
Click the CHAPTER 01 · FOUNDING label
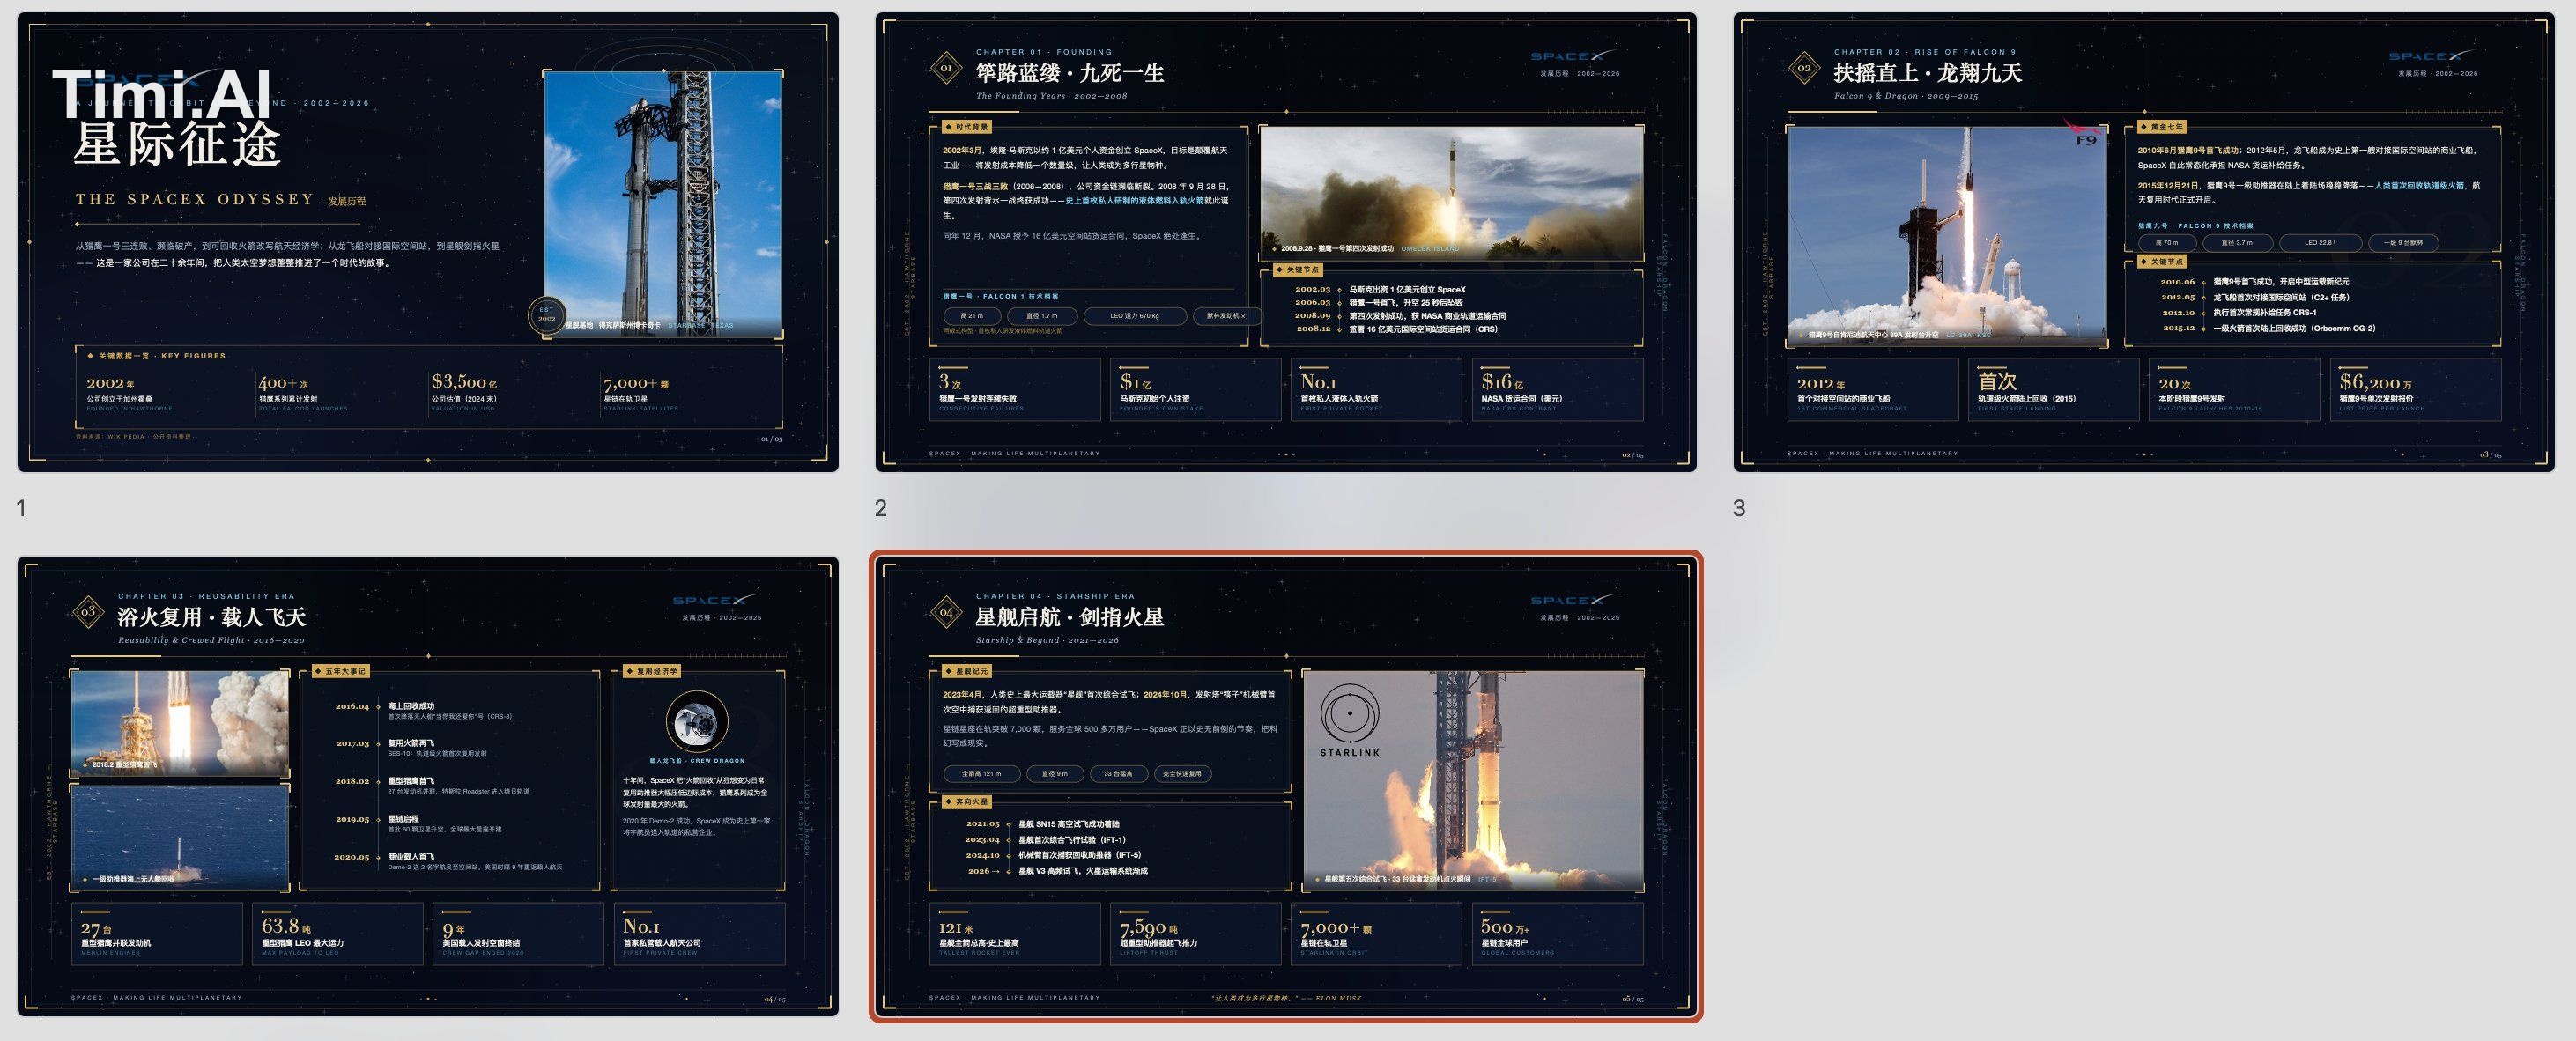tap(1044, 52)
